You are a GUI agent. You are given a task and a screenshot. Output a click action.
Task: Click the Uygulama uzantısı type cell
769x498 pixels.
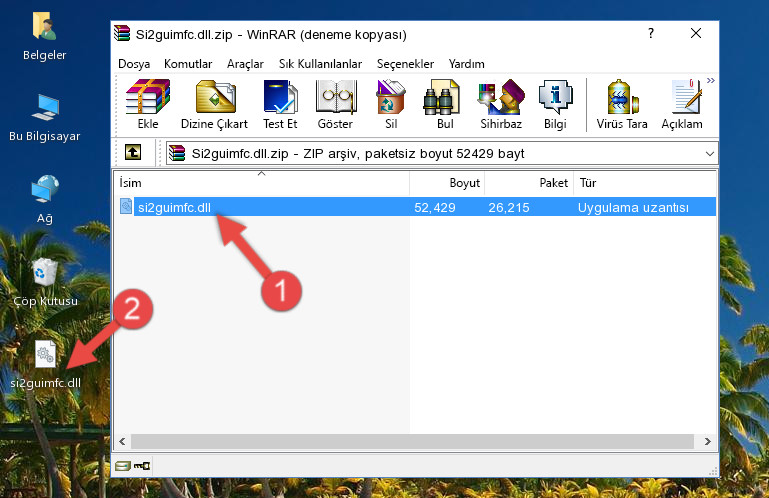click(633, 208)
